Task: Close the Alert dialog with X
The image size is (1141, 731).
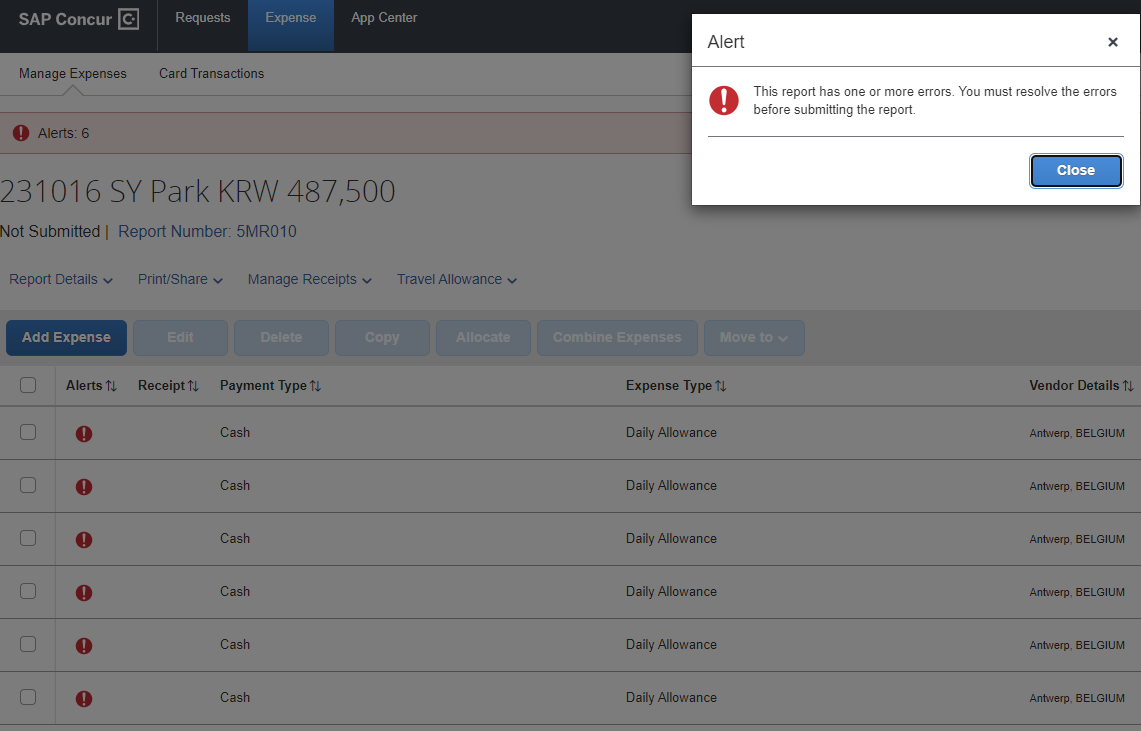Action: coord(1113,42)
